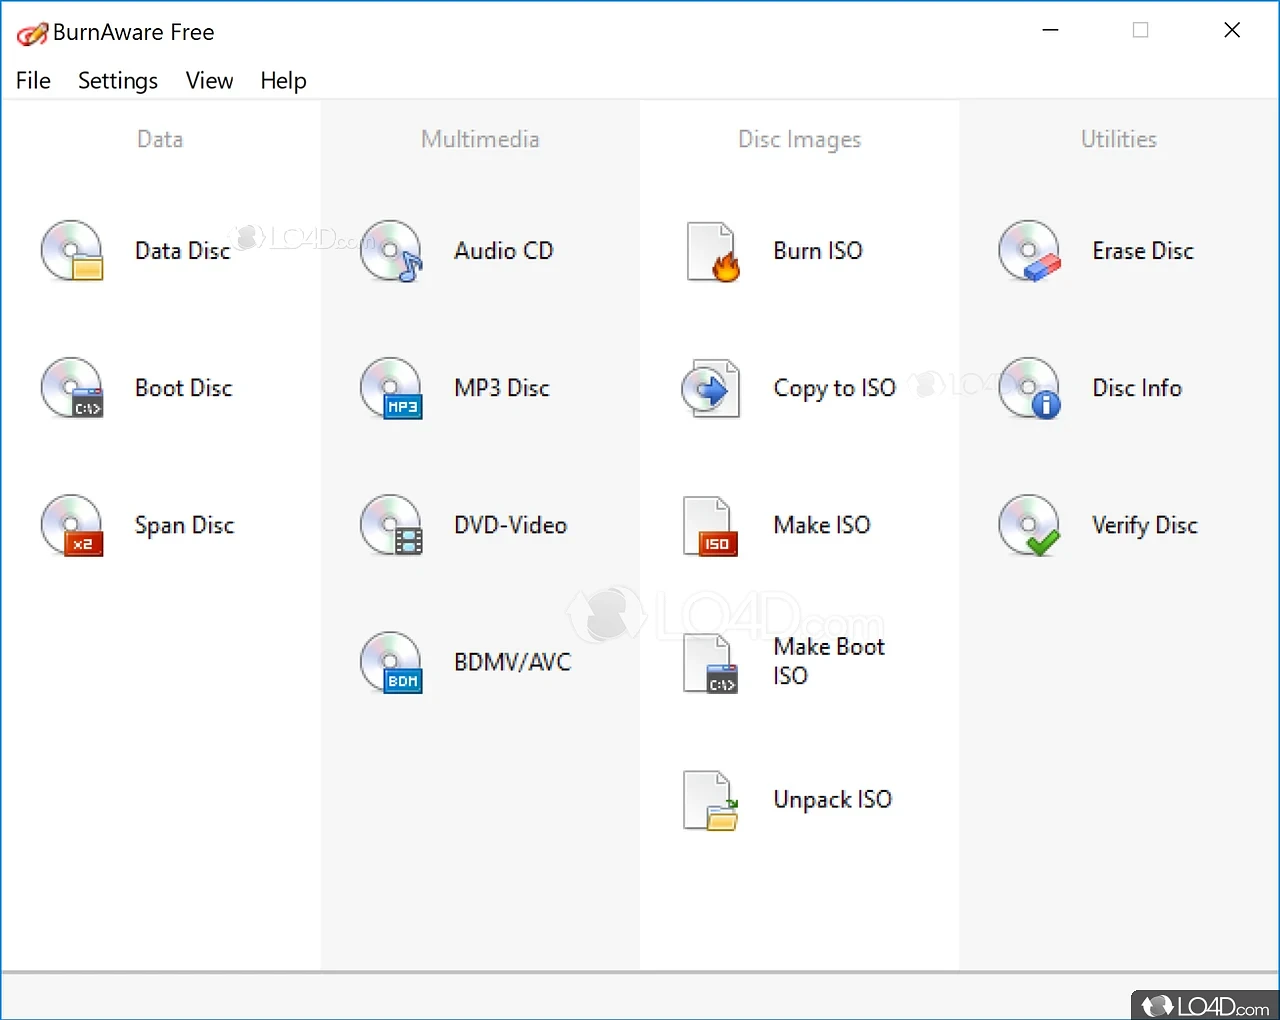Viewport: 1280px width, 1020px height.
Task: Click the MP3 Disc icon
Action: click(391, 388)
